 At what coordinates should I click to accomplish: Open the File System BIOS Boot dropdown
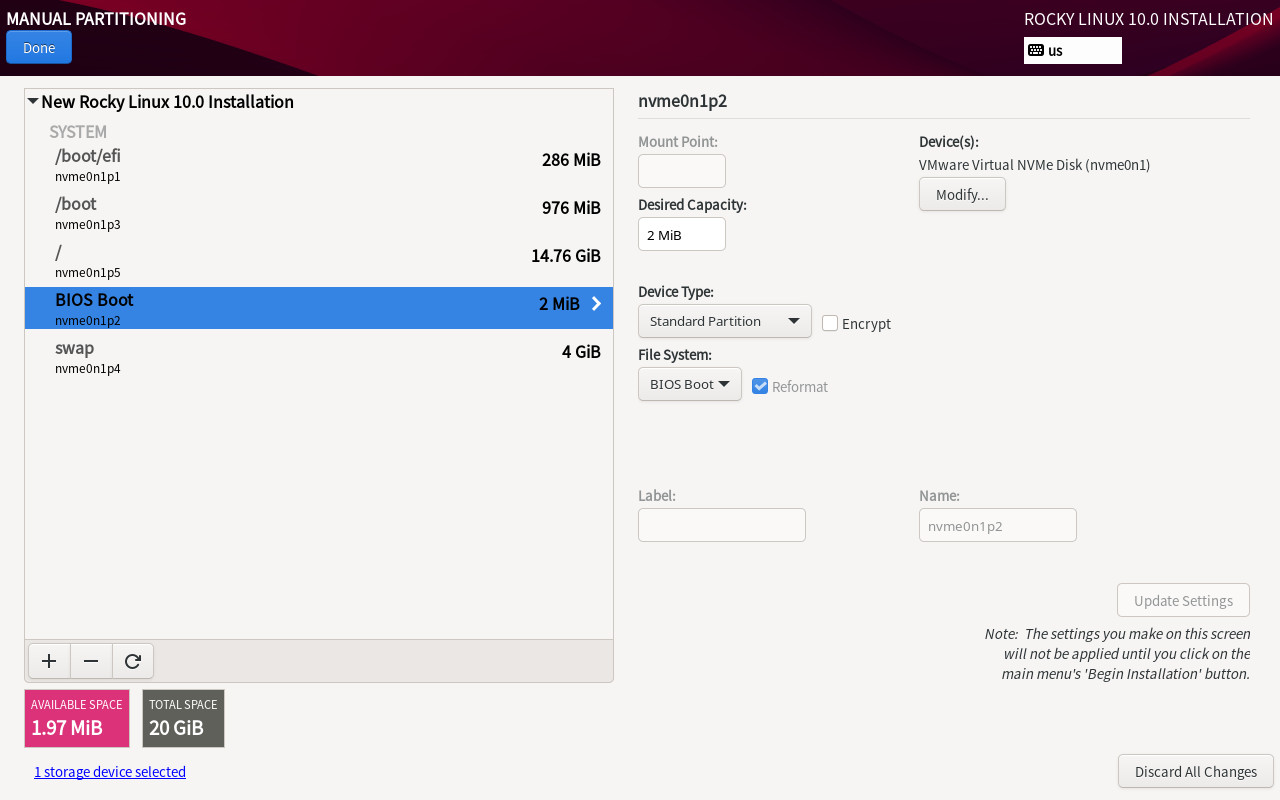click(690, 384)
